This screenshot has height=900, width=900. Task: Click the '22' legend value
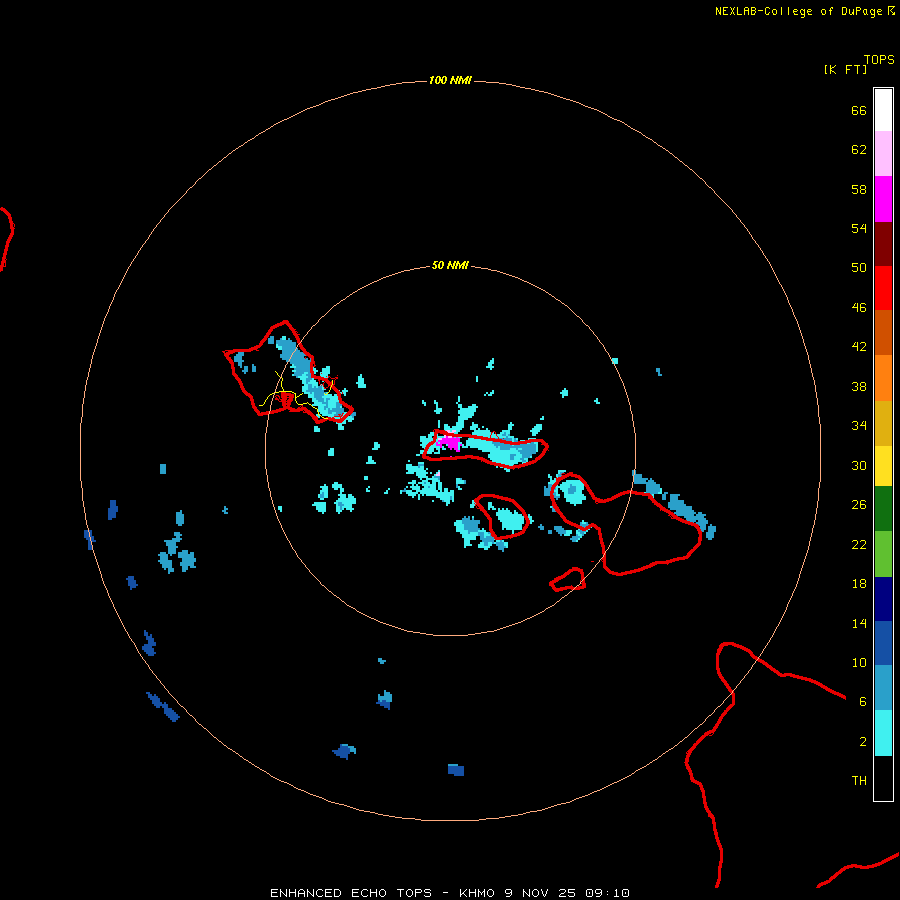pos(859,544)
